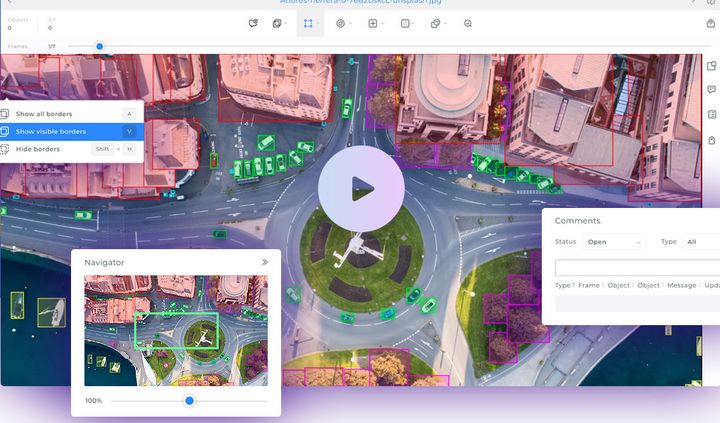Click the Navigator zoom slider handle

(x=189, y=401)
